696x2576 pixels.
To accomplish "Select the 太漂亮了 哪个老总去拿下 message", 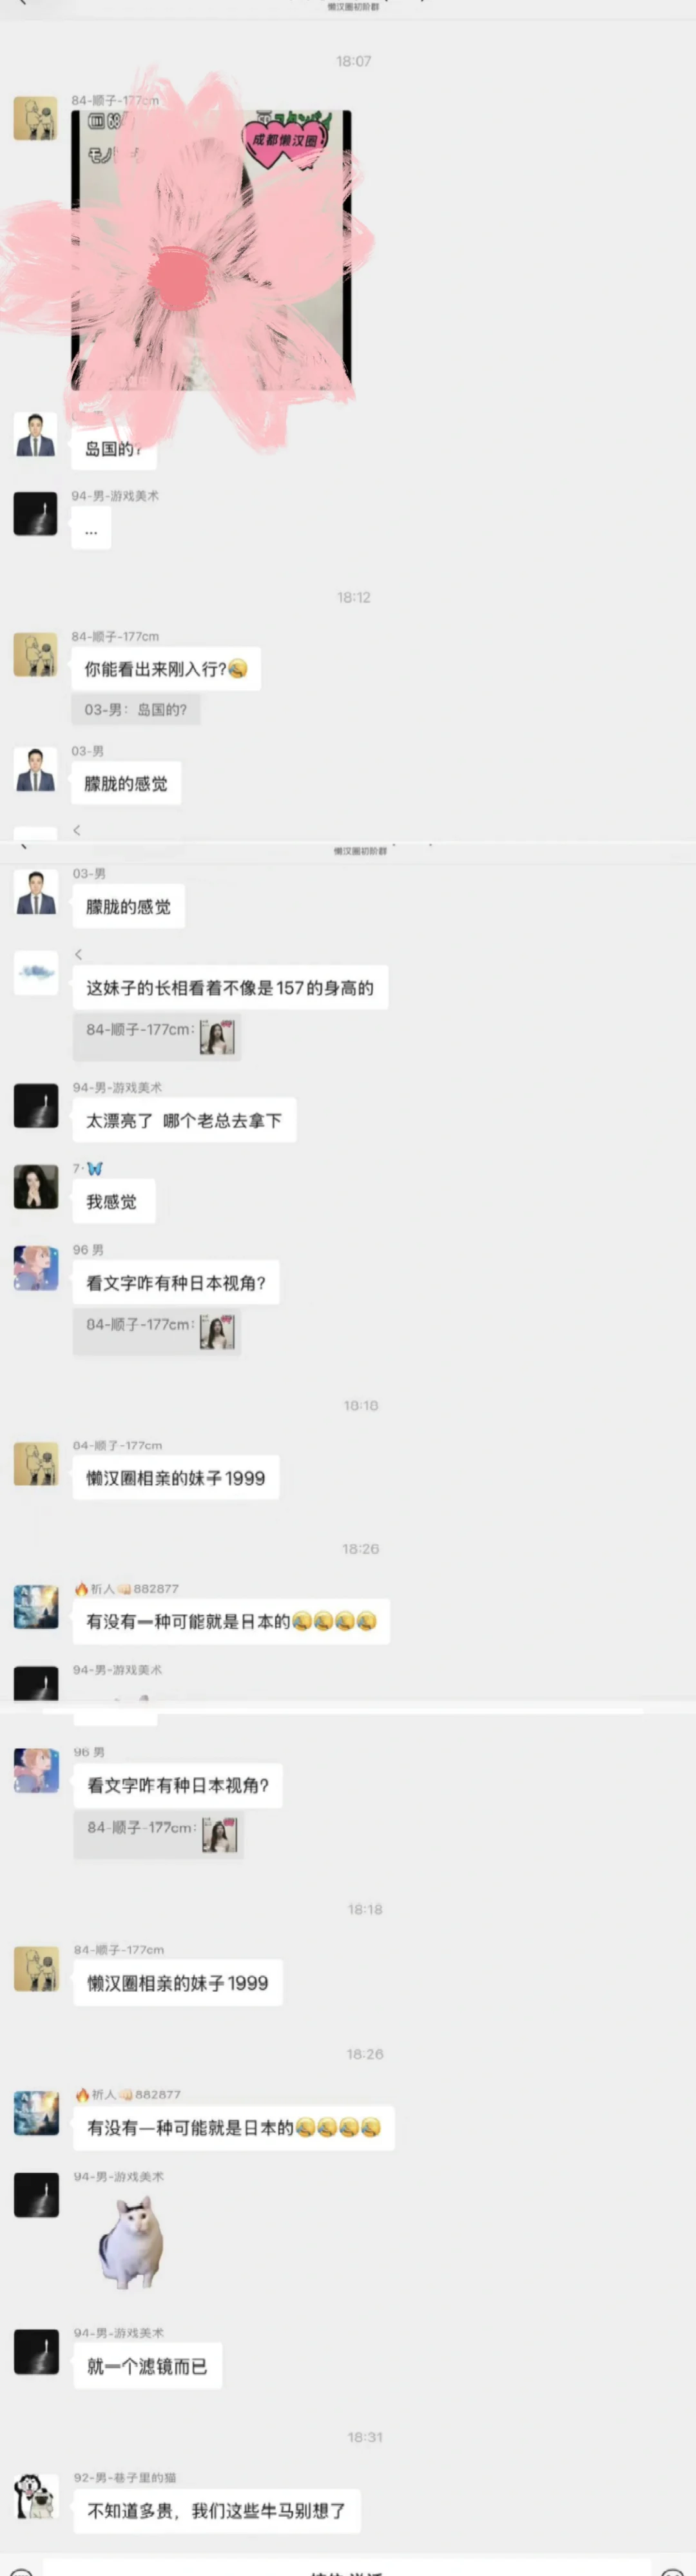I will [x=184, y=1121].
